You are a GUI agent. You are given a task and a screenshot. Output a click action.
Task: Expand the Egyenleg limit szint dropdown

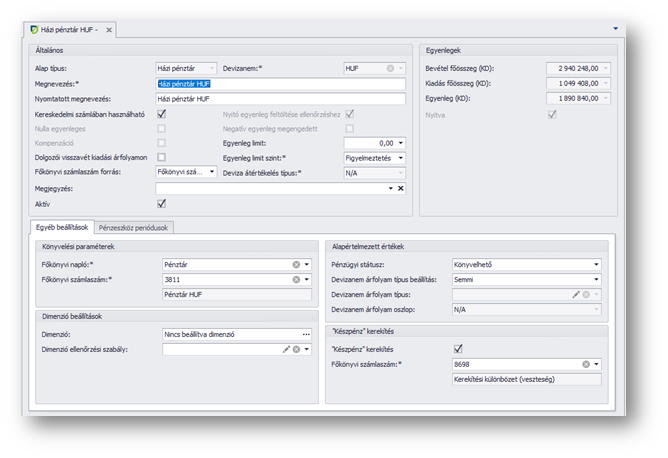(401, 158)
